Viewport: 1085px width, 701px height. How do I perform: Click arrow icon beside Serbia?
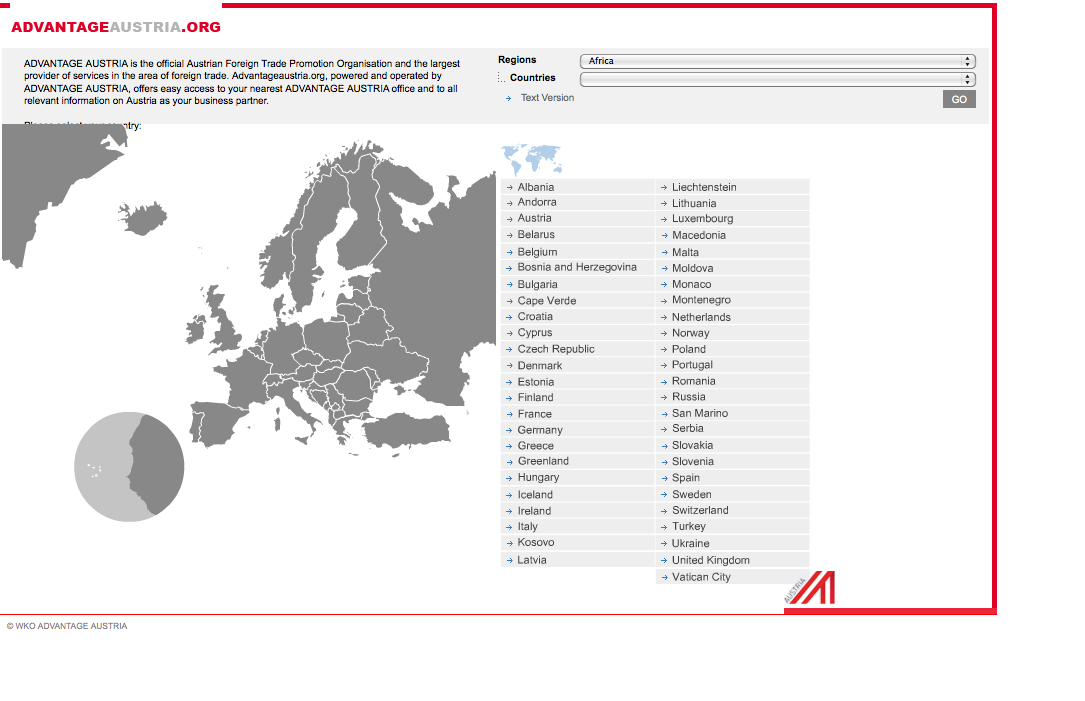[664, 429]
